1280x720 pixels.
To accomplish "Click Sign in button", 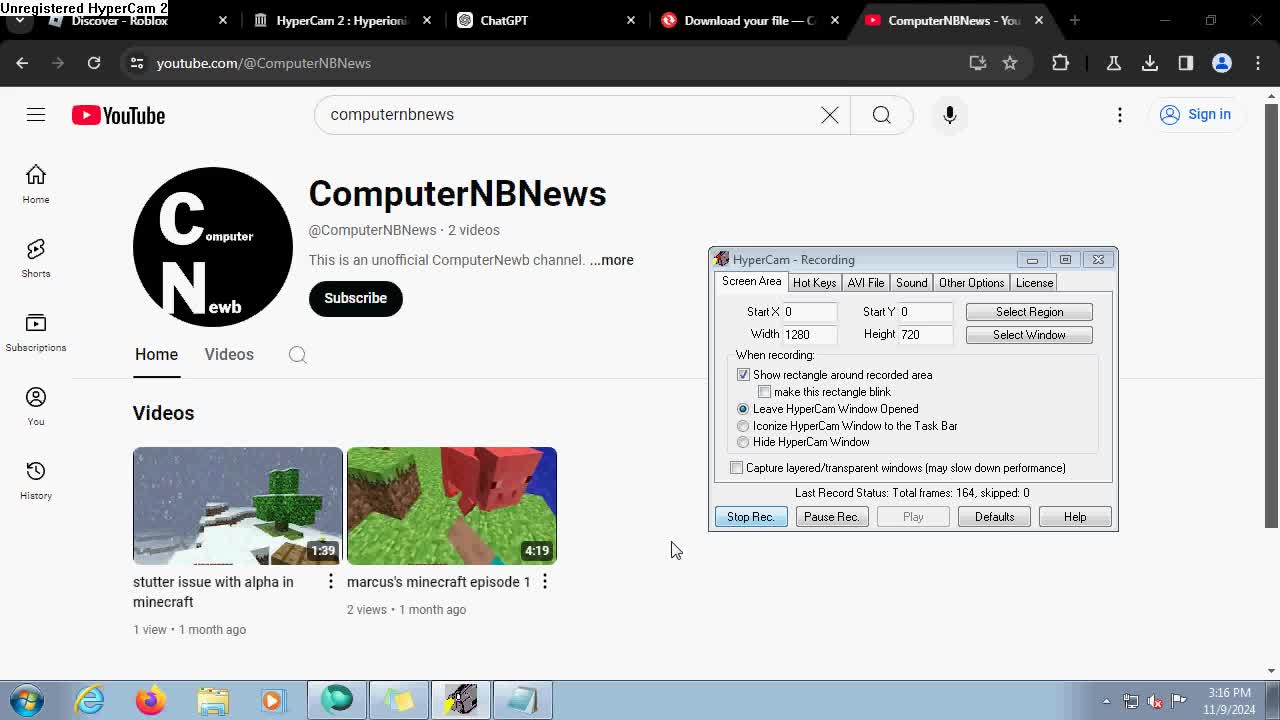I will (x=1196, y=114).
